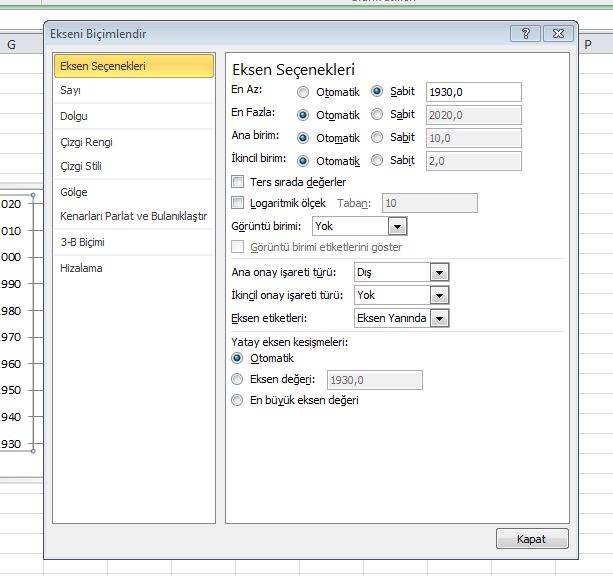The width and height of the screenshot is (613, 576).
Task: Open Kenarları Parlat ve Bulanıklaştır section
Action: [x=133, y=216]
